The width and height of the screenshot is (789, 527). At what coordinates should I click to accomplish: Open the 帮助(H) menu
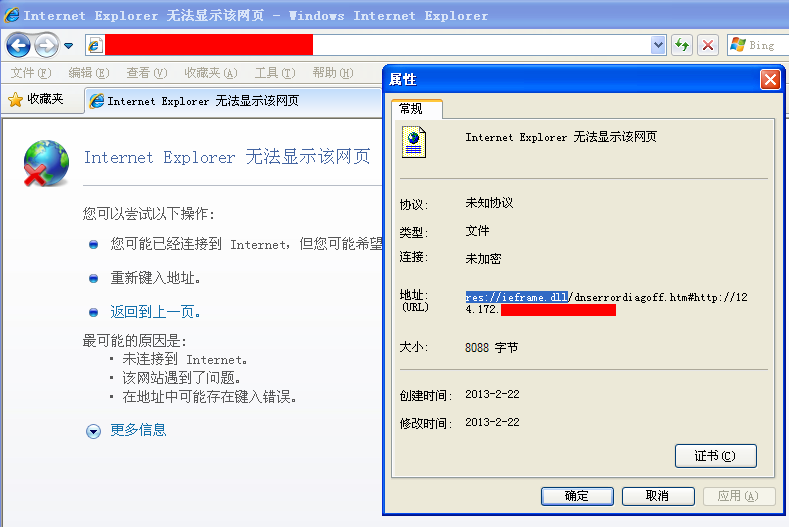[x=333, y=73]
